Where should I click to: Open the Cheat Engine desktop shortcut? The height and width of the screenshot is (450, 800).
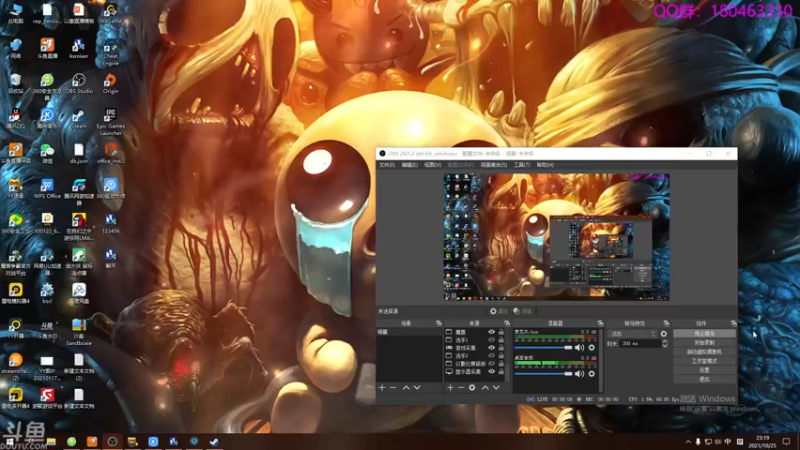(110, 53)
